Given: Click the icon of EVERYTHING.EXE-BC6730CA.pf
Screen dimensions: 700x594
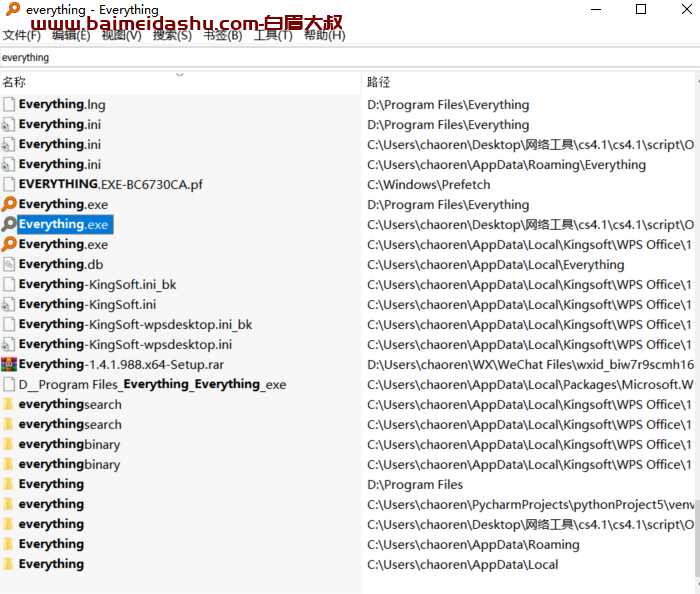Looking at the screenshot, I should 8,184.
